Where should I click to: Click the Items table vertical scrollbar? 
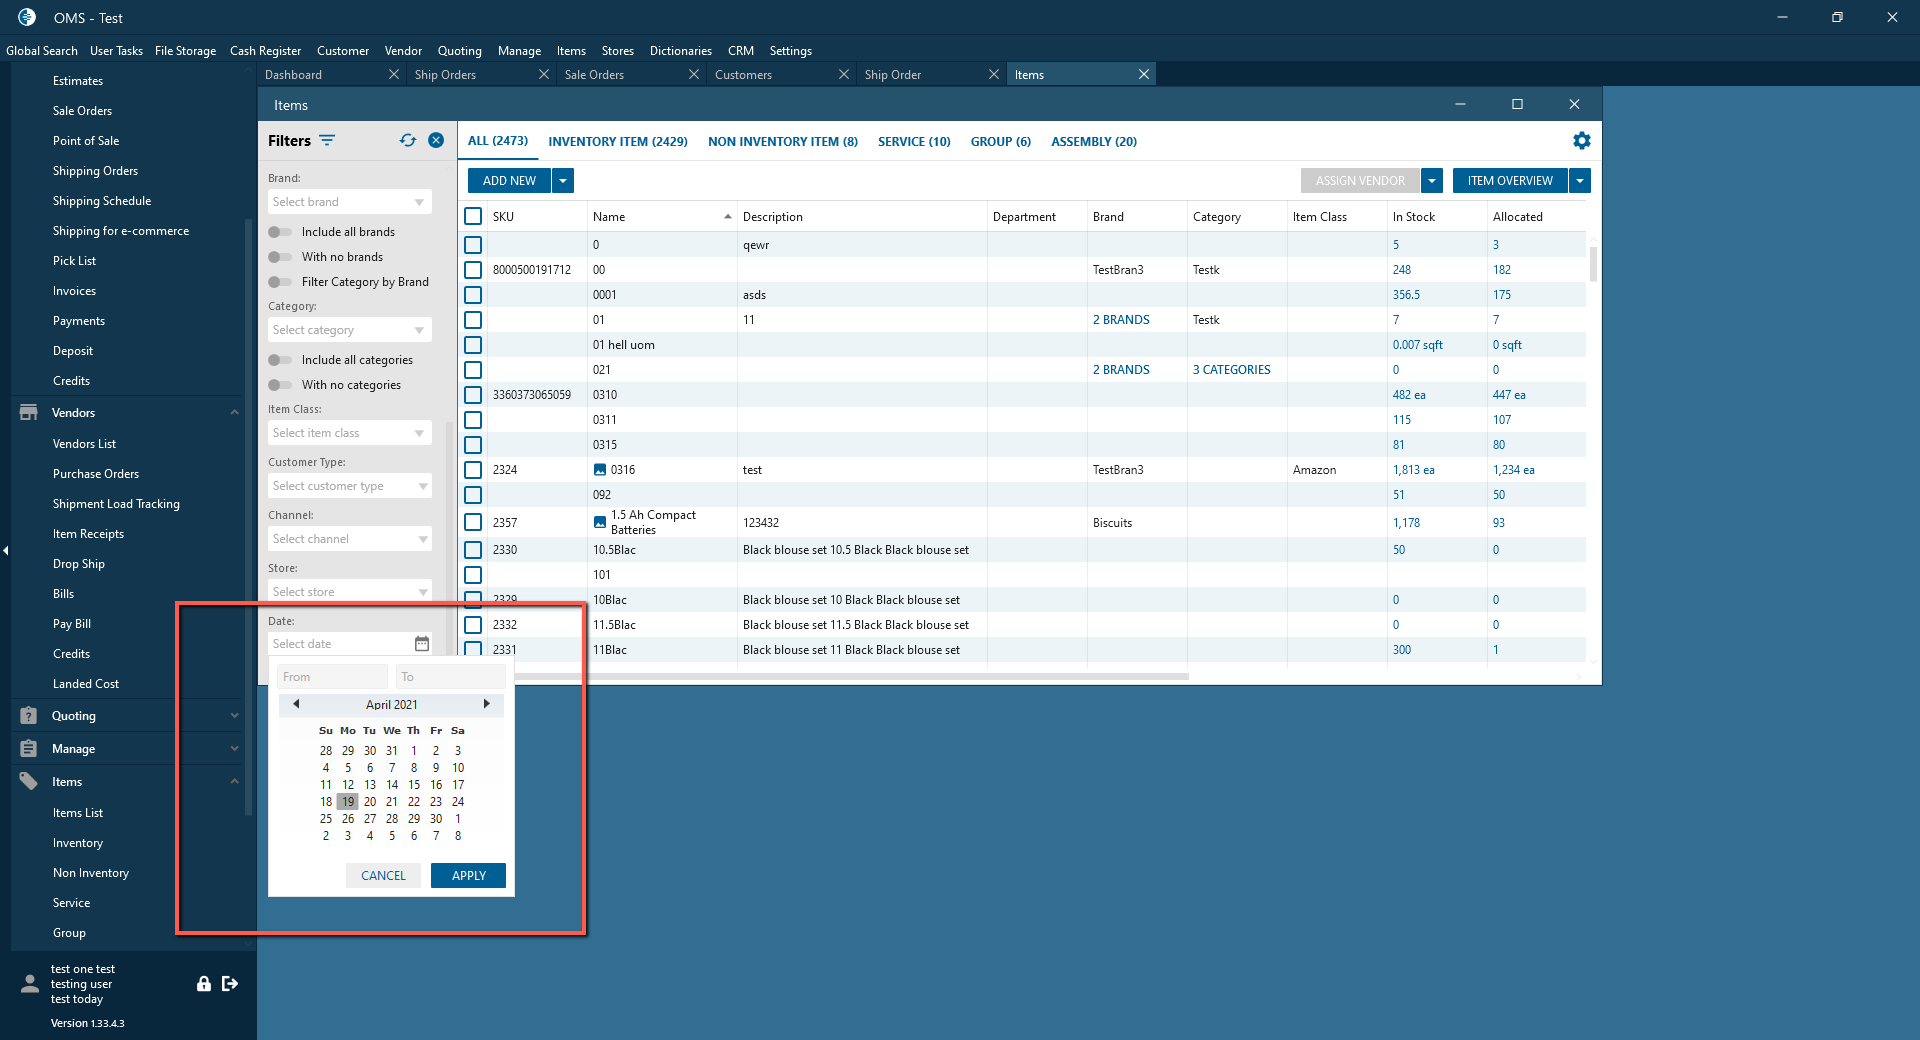point(1593,264)
